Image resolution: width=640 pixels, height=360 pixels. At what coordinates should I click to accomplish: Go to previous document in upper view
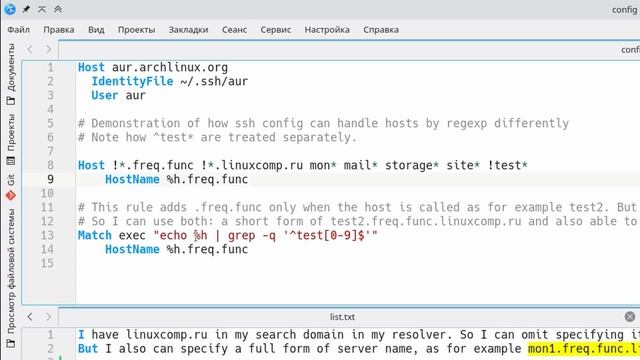point(30,50)
